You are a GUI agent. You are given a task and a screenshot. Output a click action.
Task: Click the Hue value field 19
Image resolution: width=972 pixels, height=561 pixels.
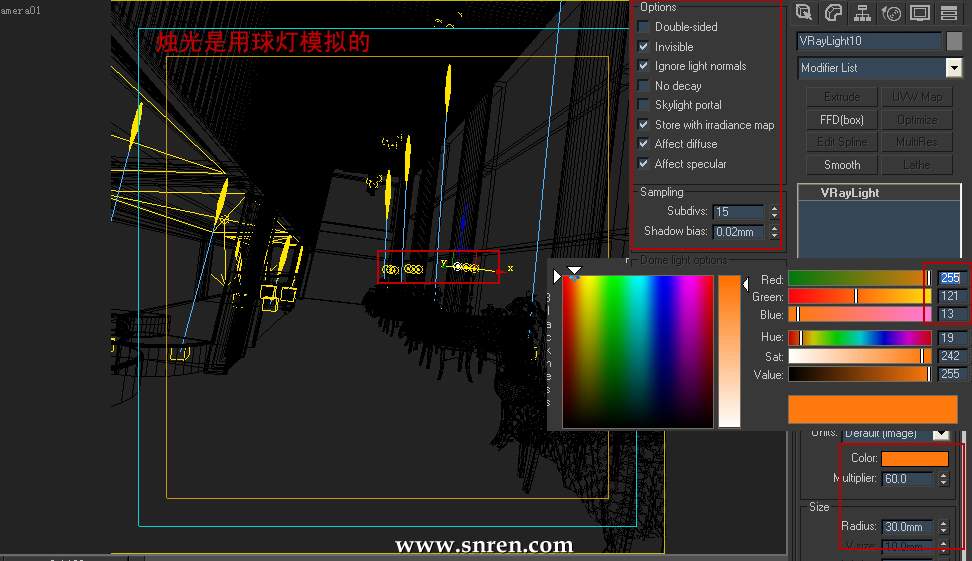(x=952, y=338)
